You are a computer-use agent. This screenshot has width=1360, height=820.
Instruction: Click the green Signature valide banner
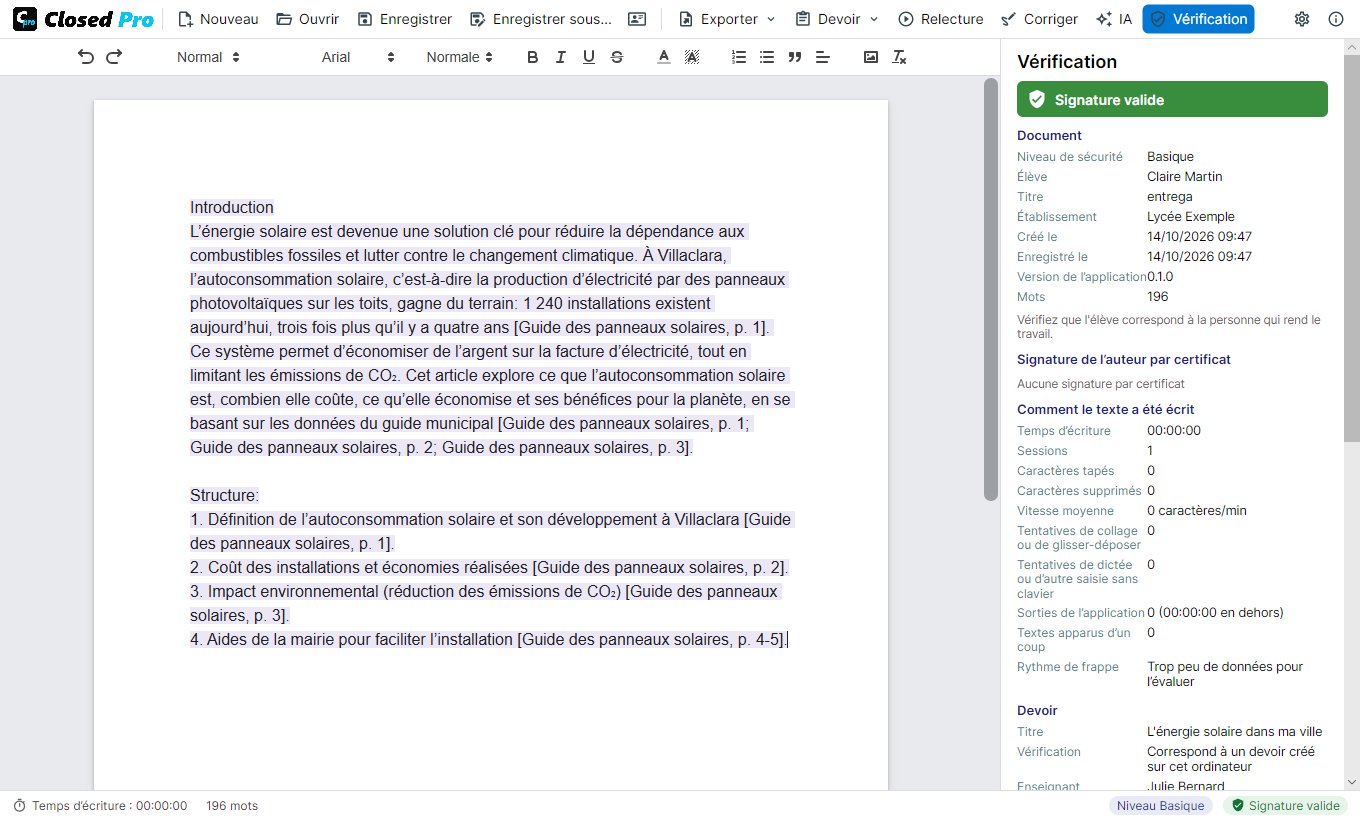1172,99
